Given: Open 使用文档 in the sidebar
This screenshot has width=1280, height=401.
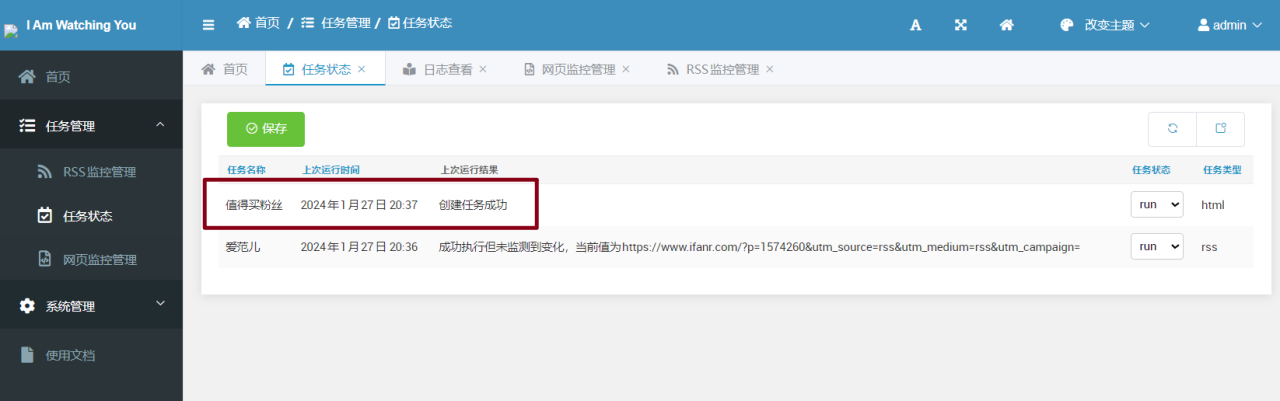Looking at the screenshot, I should 91,355.
